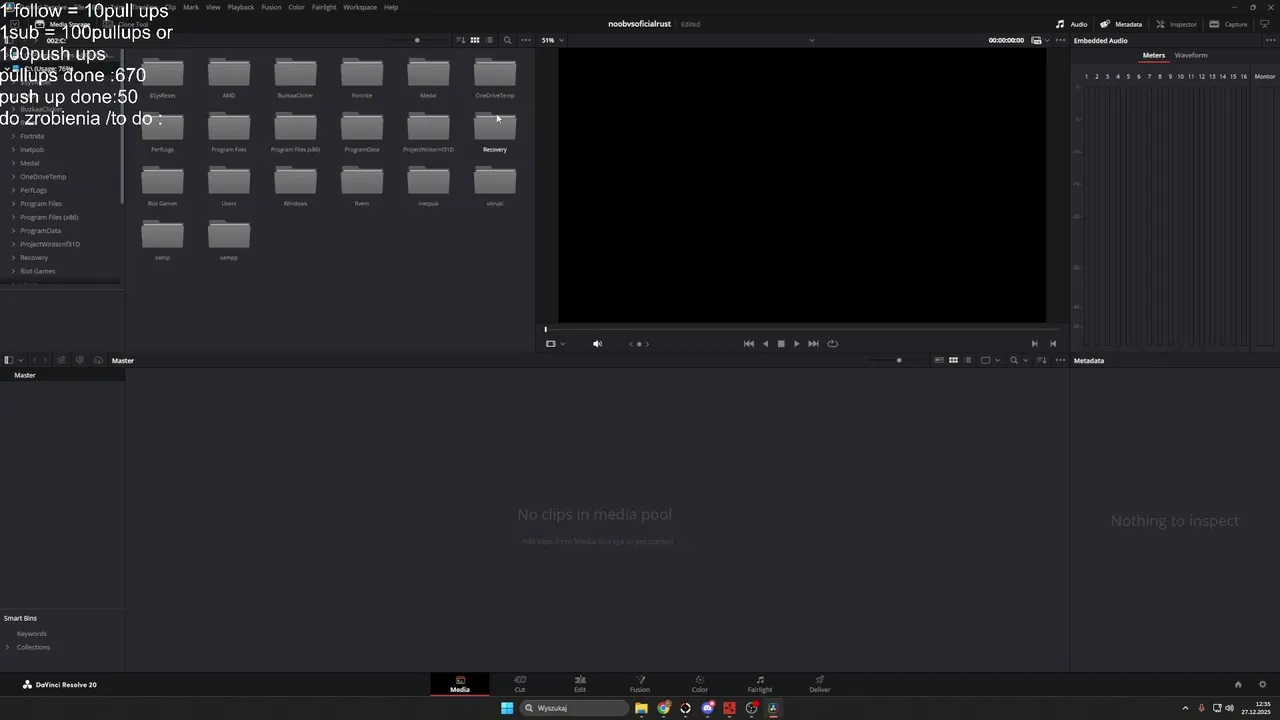Open the Fusion page
The width and height of the screenshot is (1280, 720).
point(640,684)
